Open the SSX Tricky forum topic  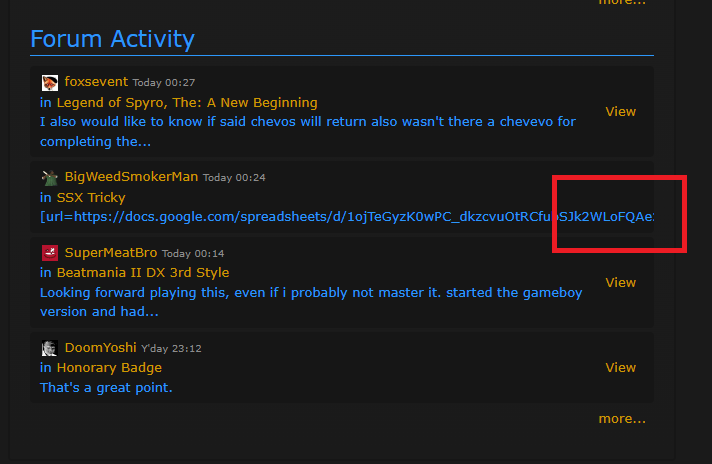click(x=91, y=197)
